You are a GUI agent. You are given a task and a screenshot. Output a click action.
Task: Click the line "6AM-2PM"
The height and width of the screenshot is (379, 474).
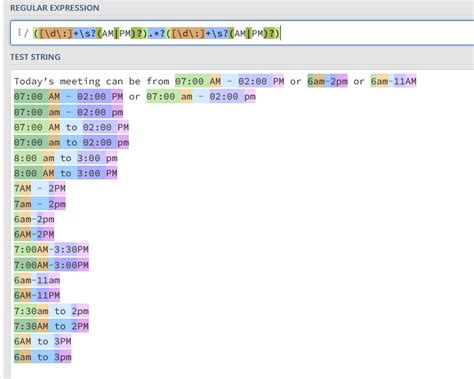point(34,234)
